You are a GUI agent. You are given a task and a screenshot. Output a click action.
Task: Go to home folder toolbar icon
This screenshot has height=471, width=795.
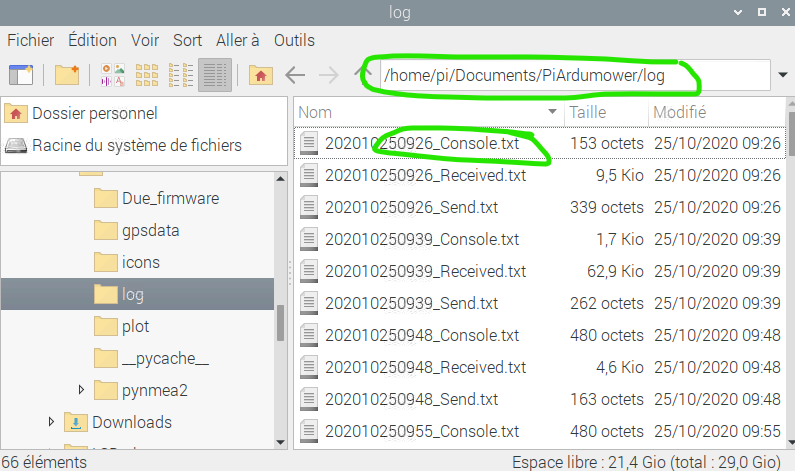tap(261, 75)
